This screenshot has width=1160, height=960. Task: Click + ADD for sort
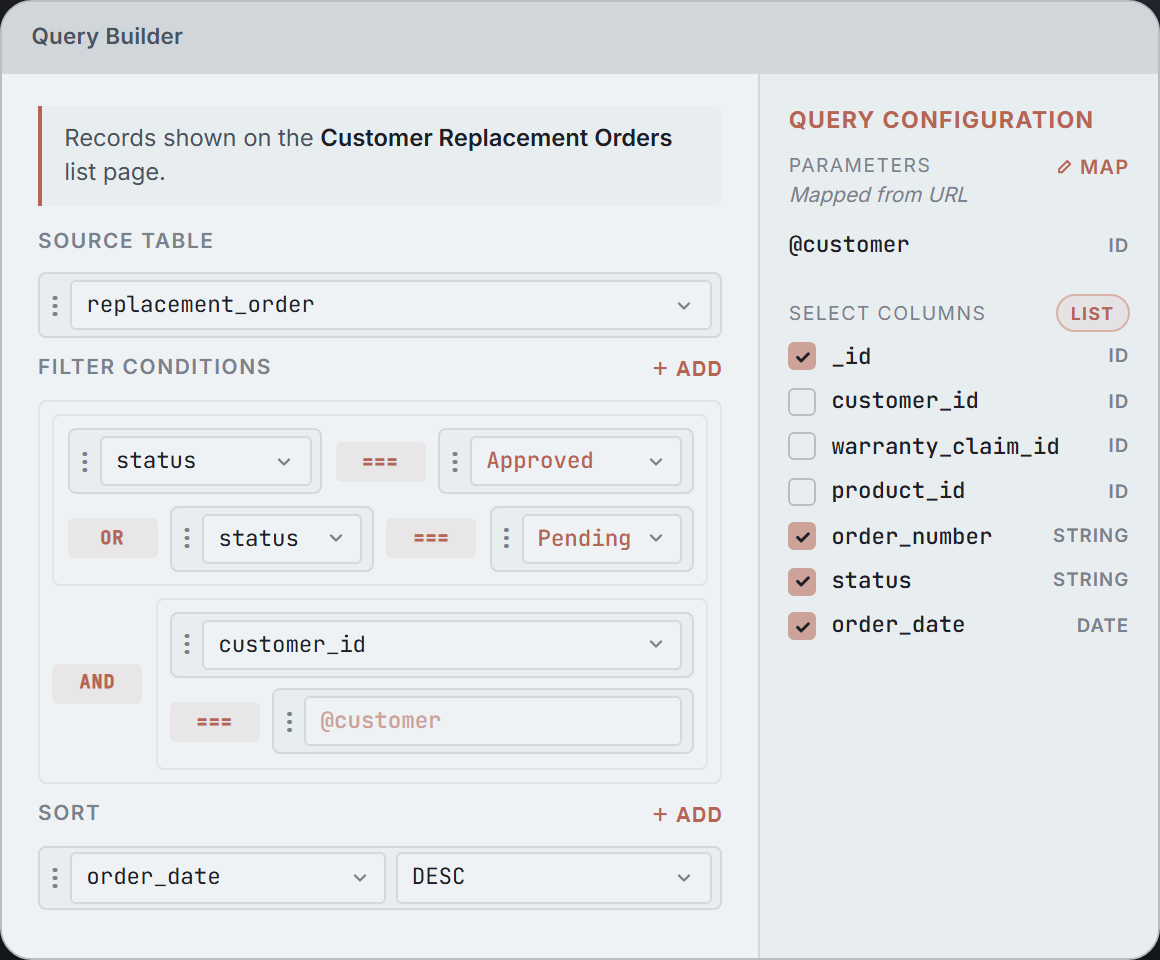[x=687, y=814]
